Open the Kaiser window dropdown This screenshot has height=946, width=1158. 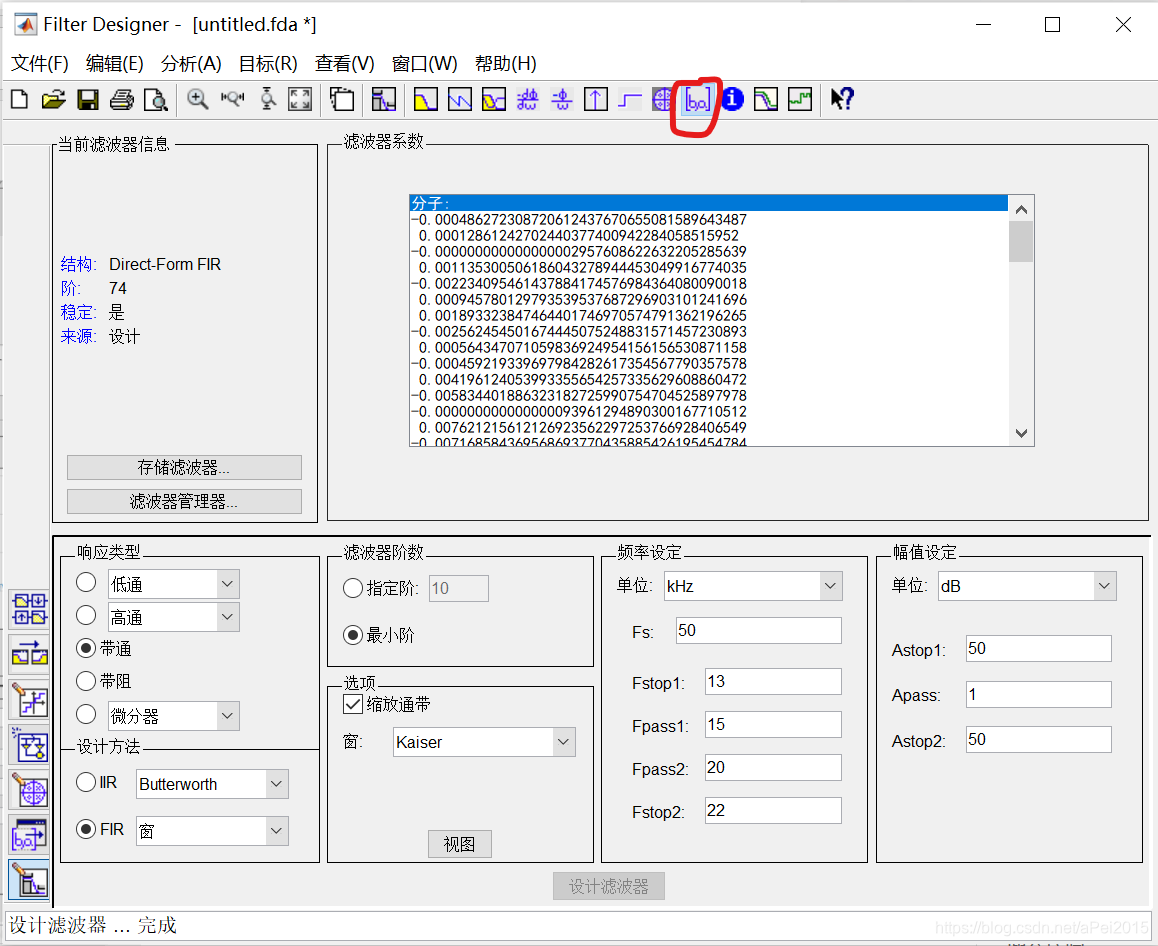[563, 742]
